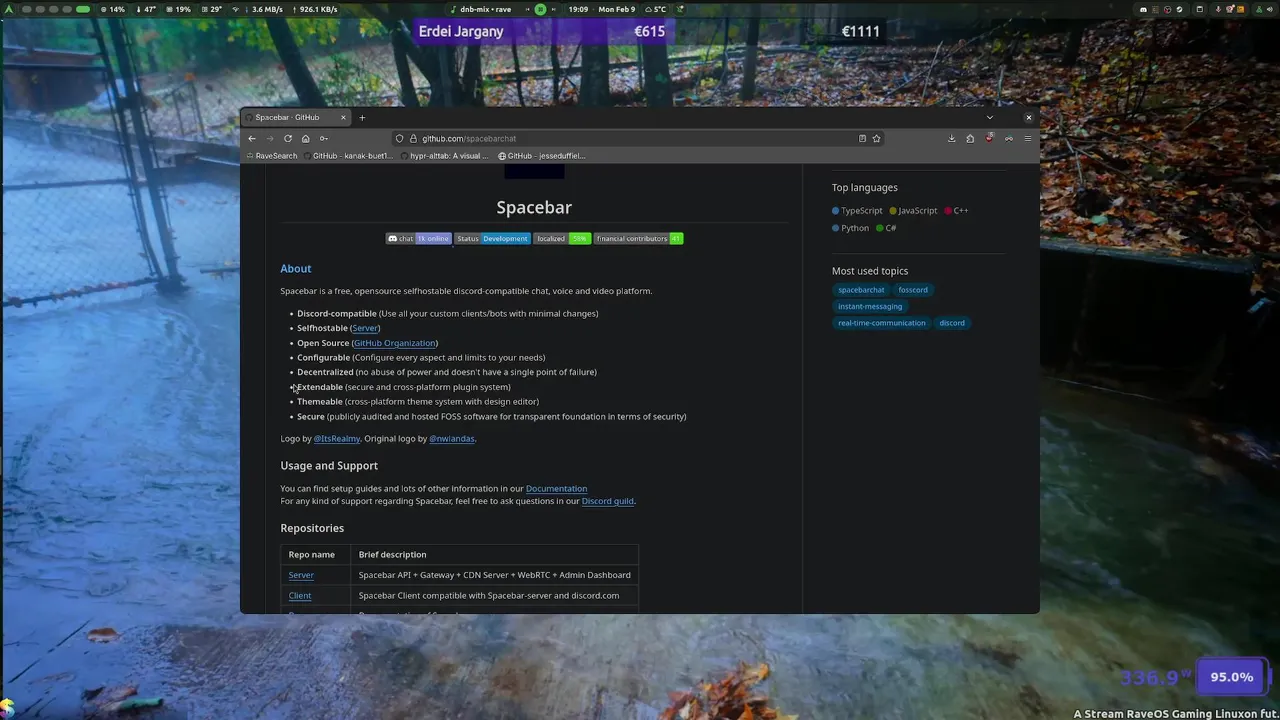Click the Status Development badge
The height and width of the screenshot is (720, 1280).
pos(492,239)
